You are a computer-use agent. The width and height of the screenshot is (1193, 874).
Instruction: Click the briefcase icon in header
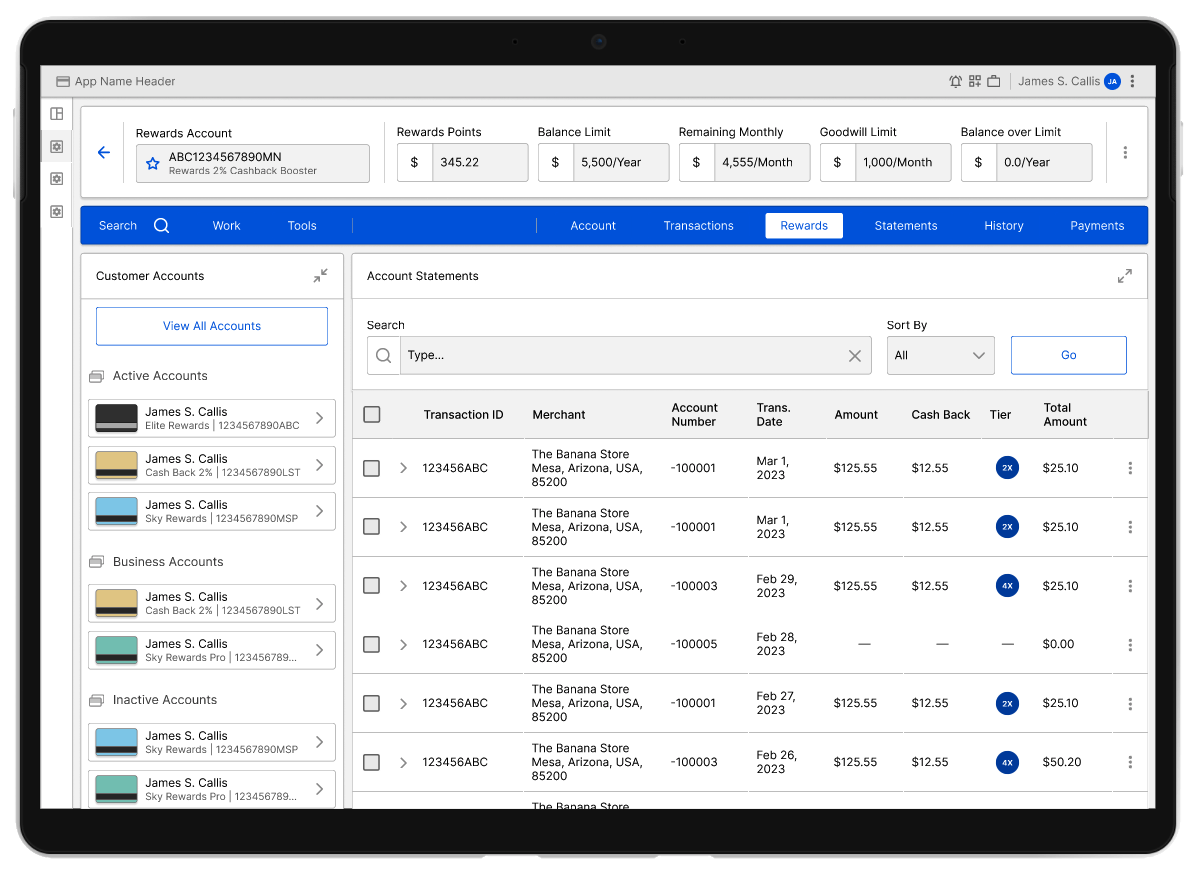tap(994, 82)
